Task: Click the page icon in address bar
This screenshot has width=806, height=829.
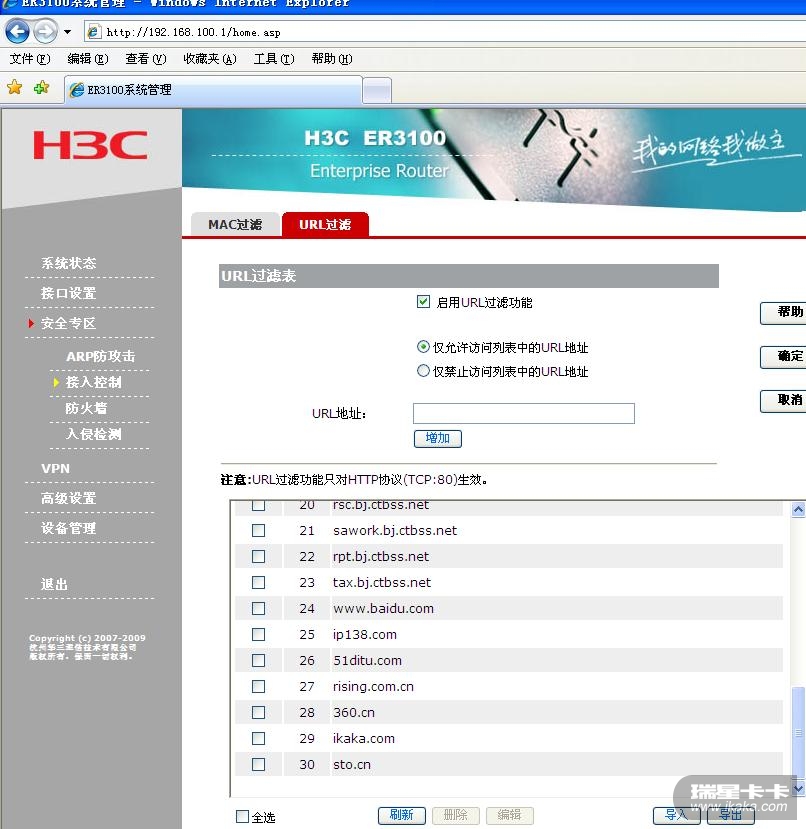Action: point(94,32)
